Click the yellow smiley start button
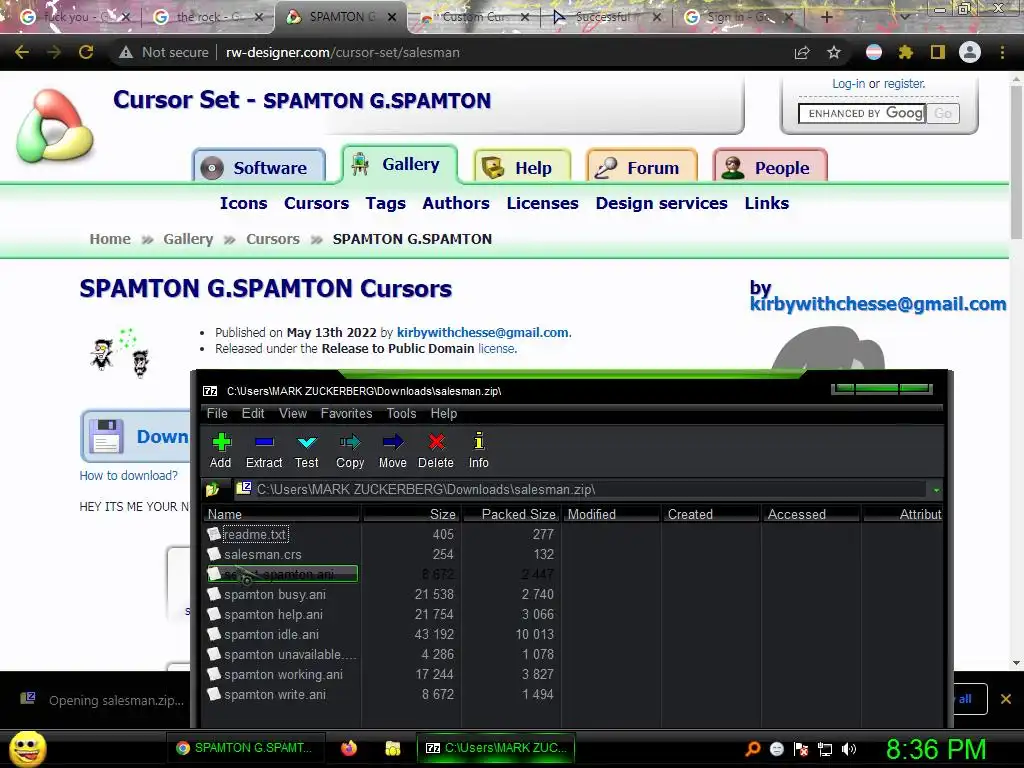This screenshot has width=1024, height=768. click(27, 748)
